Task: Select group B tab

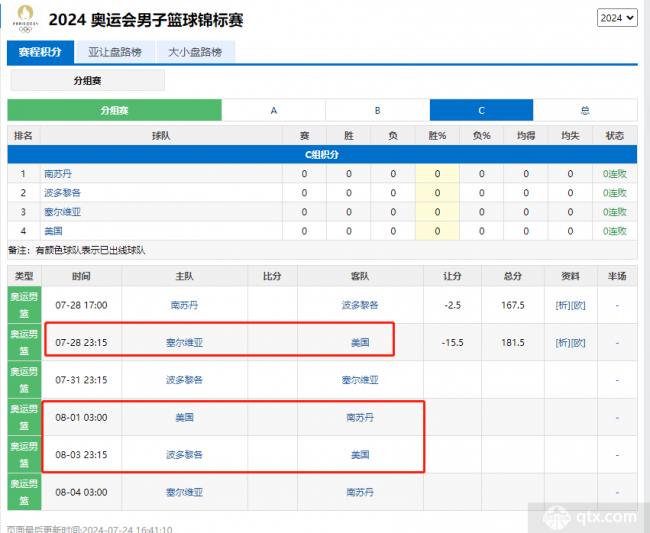Action: (378, 110)
